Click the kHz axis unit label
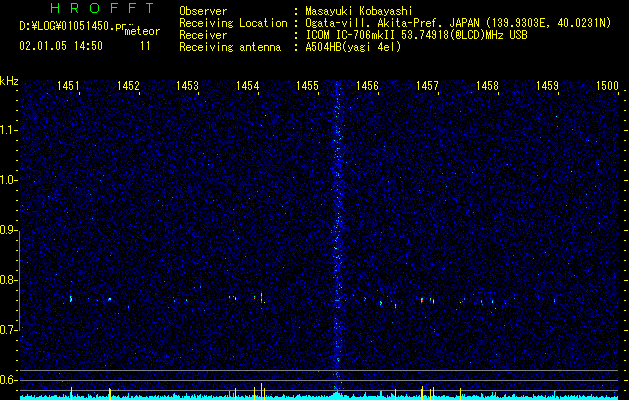Viewport: 629px width, 400px height. 9,81
